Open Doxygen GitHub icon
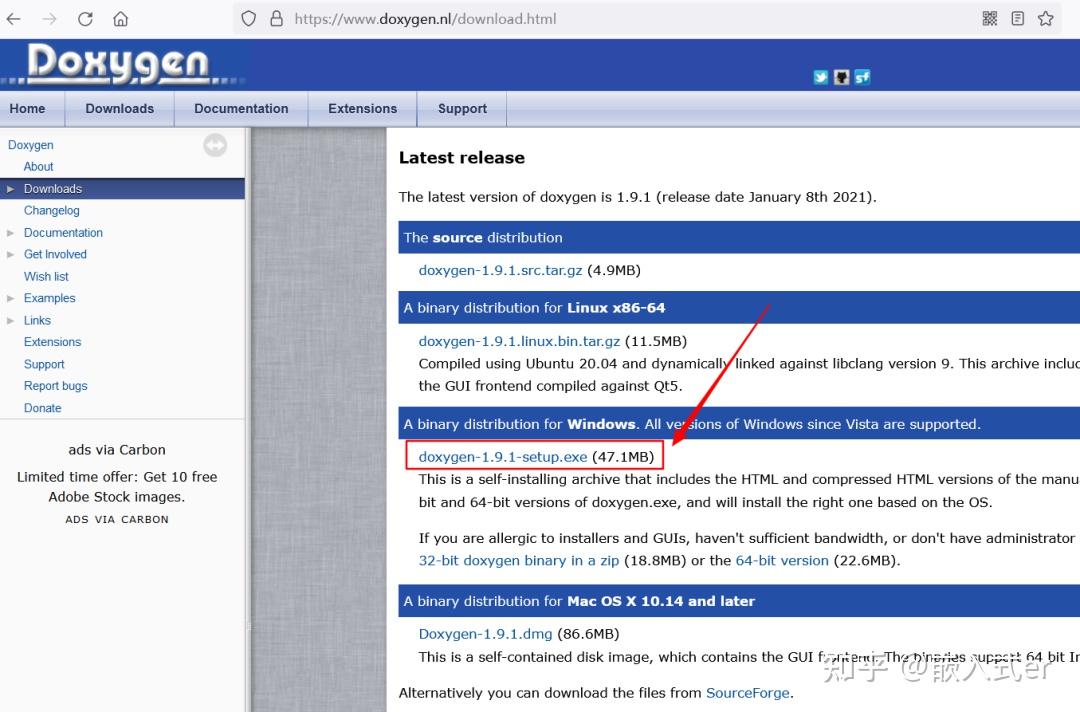The height and width of the screenshot is (712, 1080). click(x=841, y=77)
